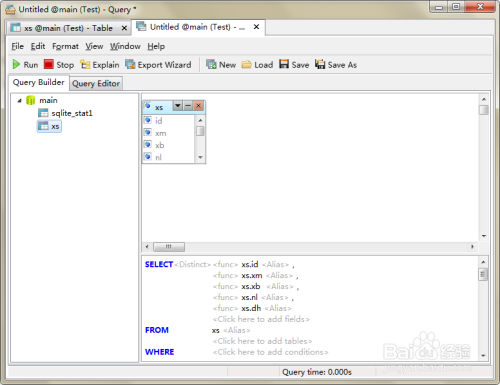
Task: Select the xs.nl field in the SELECT list
Action: click(250, 297)
